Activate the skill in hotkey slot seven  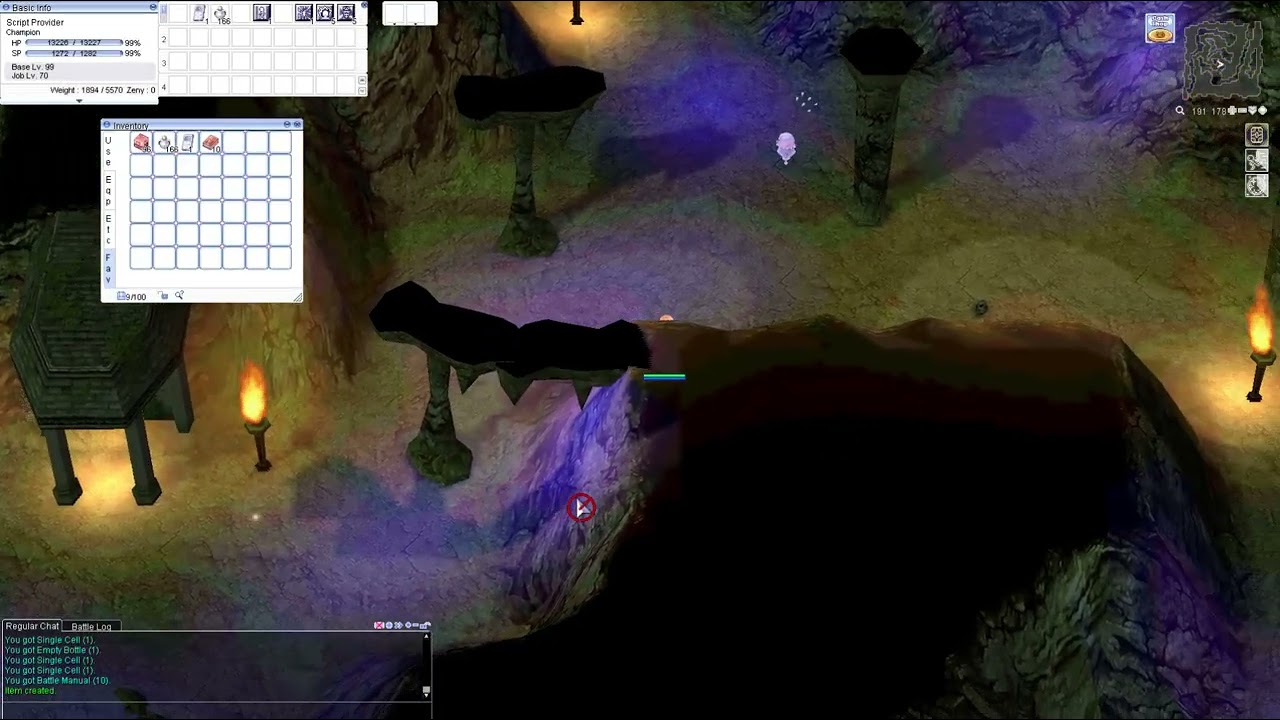[304, 14]
